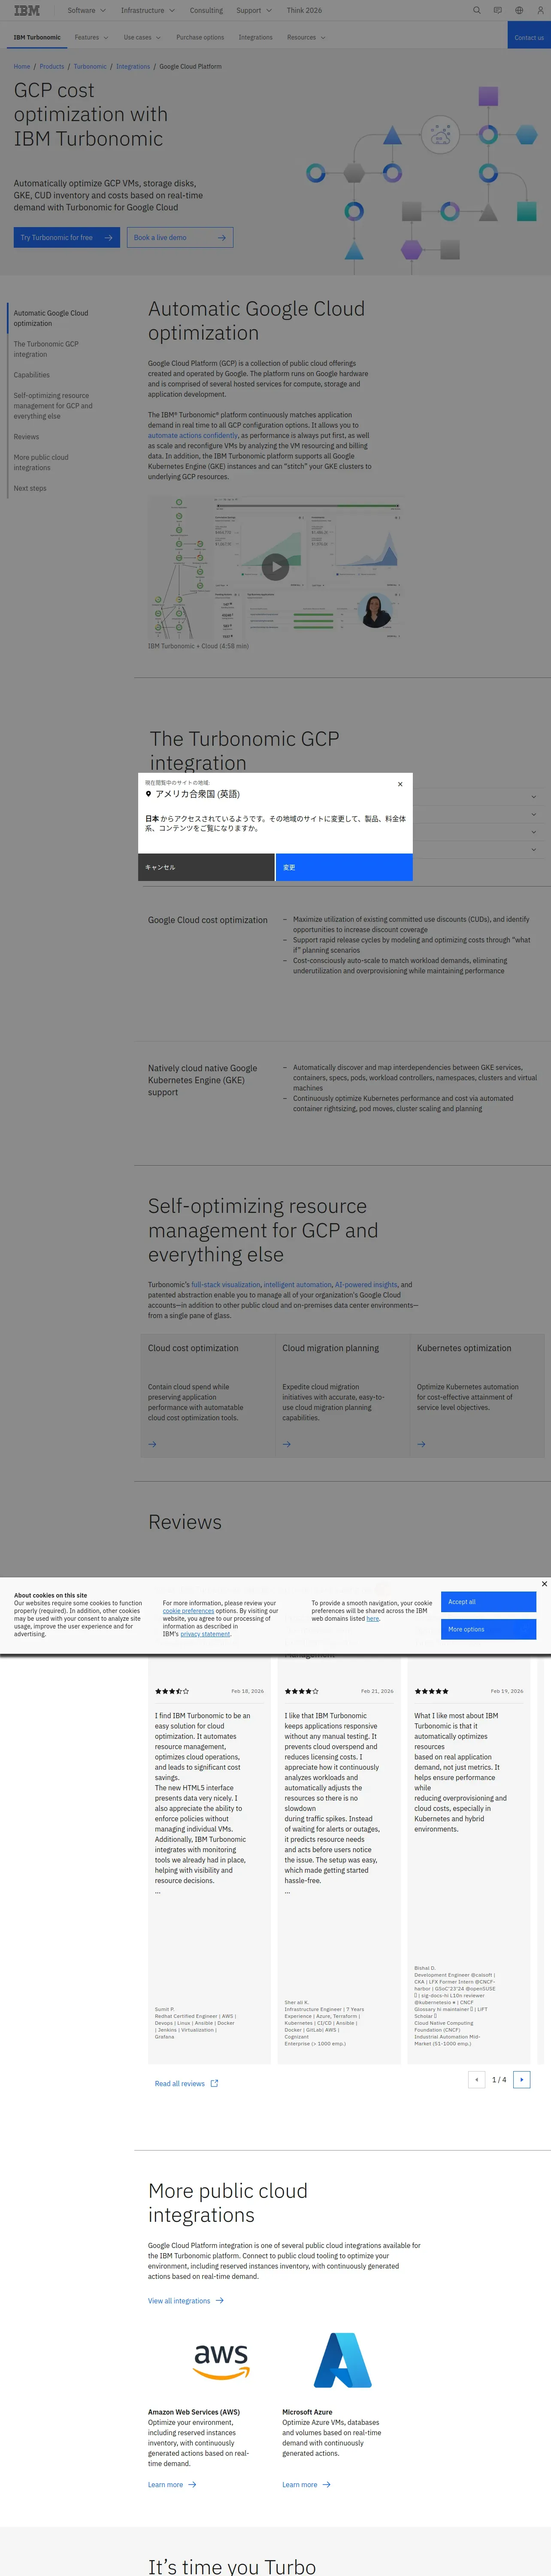
Task: Click arrow in Kubernetes optimization card
Action: coord(421,1444)
